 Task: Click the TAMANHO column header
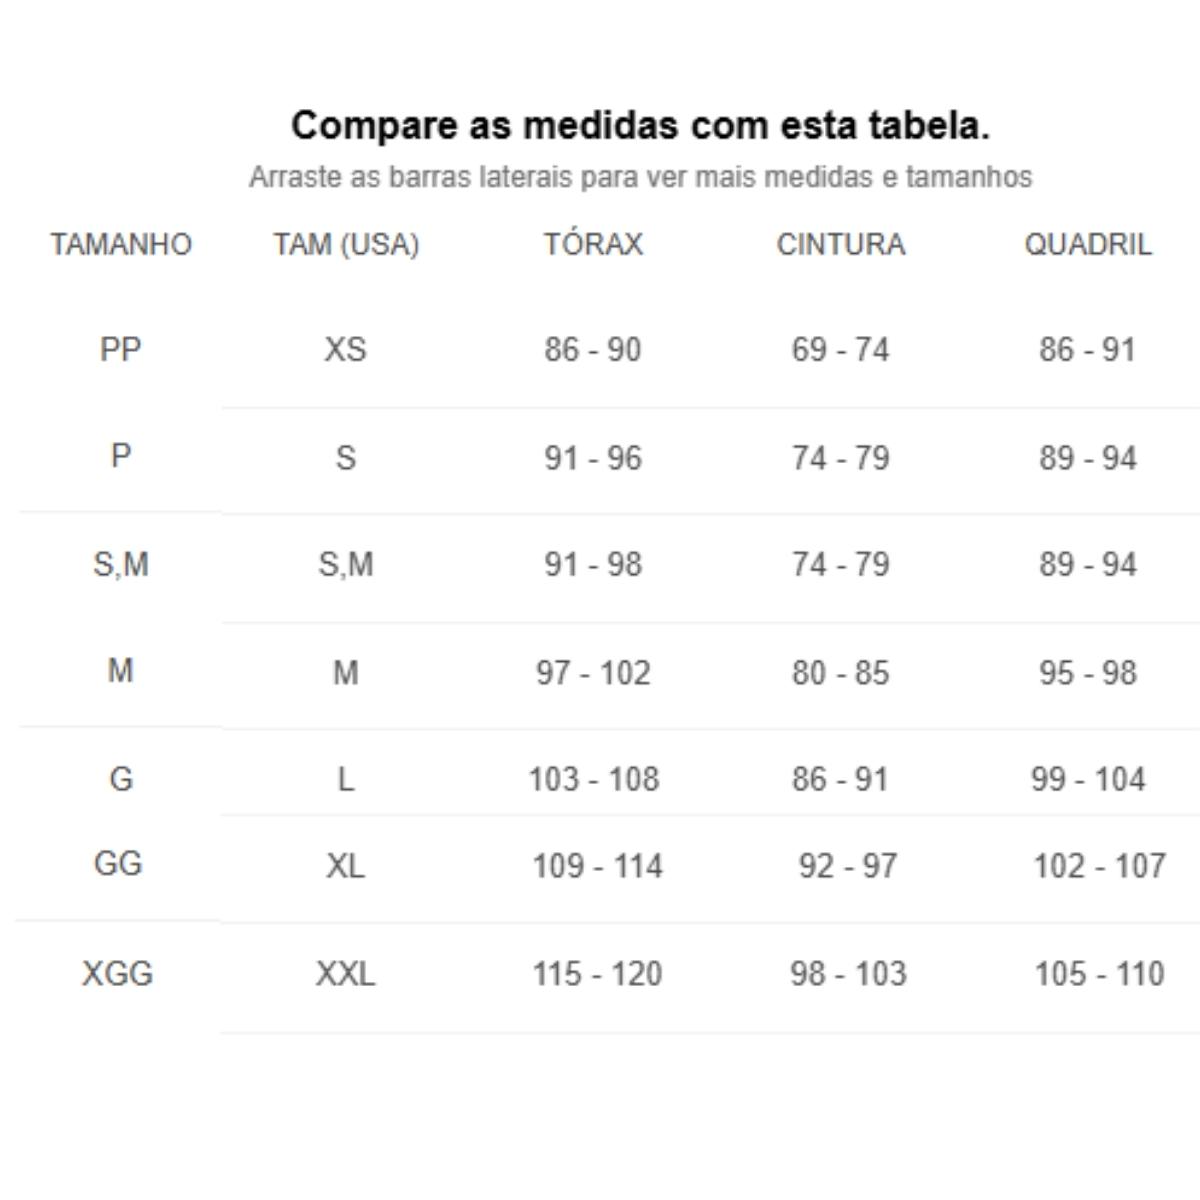(121, 244)
